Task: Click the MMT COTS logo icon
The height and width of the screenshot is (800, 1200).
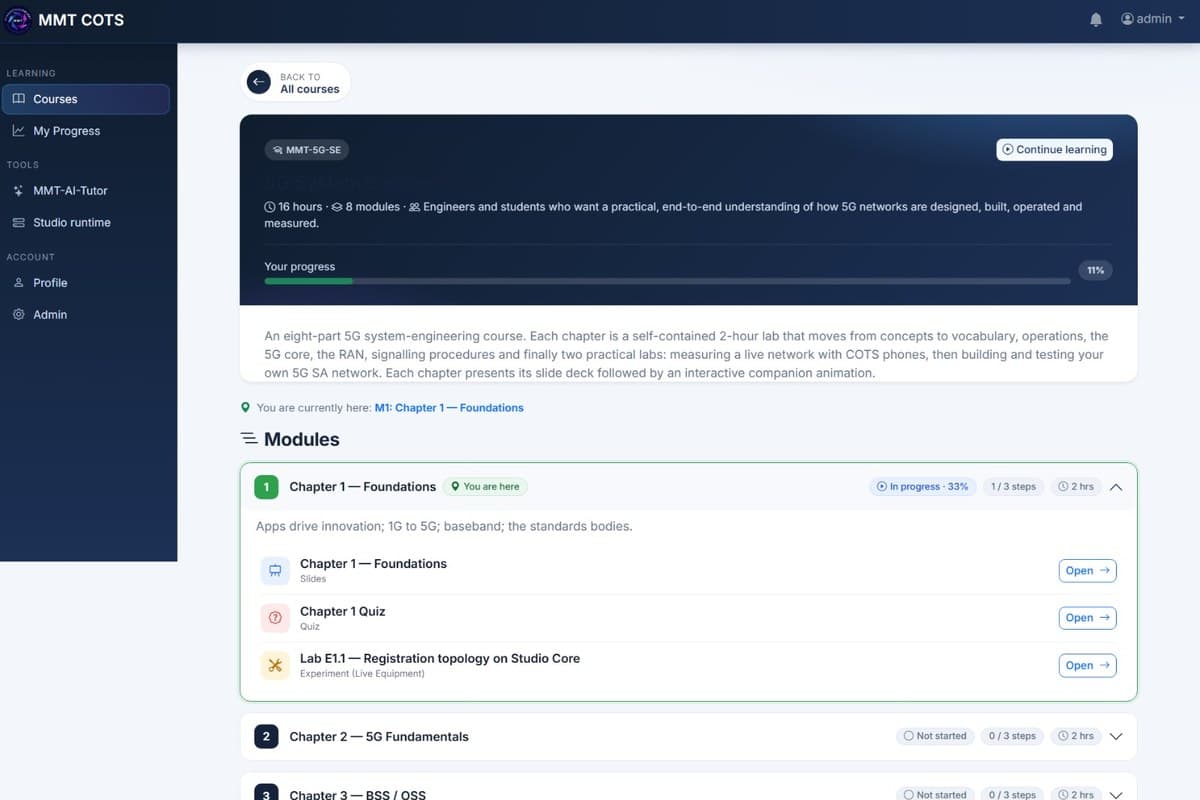Action: [18, 19]
